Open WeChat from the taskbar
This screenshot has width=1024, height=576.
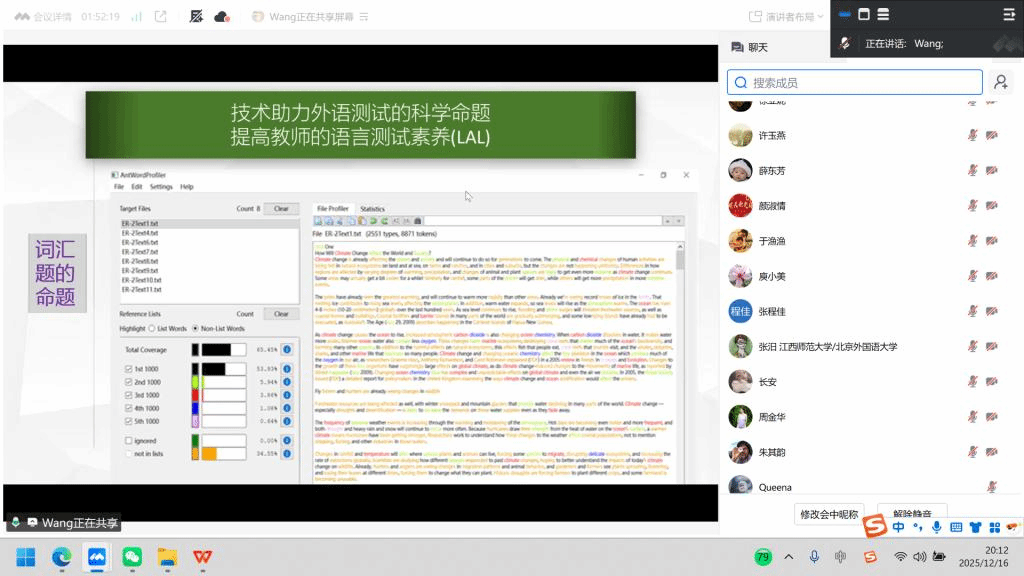132,556
